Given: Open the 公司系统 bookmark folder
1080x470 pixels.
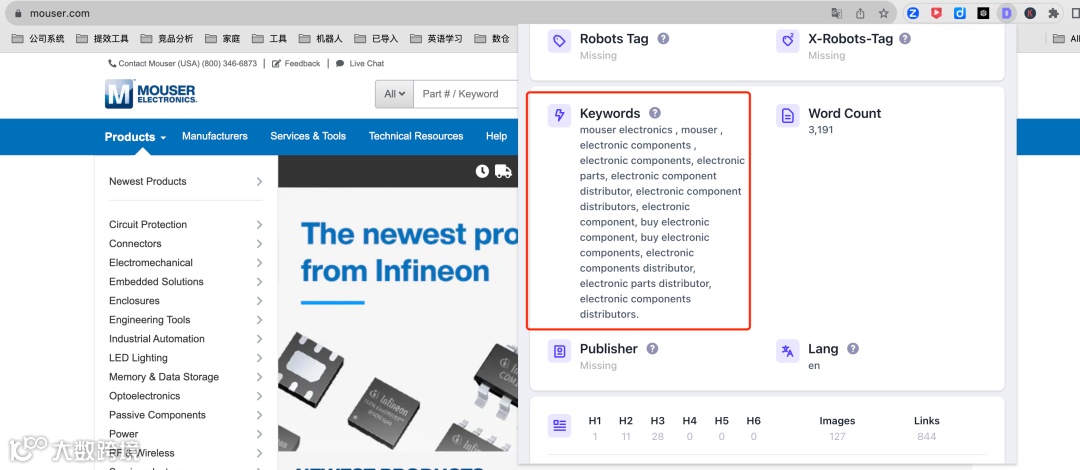Looking at the screenshot, I should tap(39, 39).
